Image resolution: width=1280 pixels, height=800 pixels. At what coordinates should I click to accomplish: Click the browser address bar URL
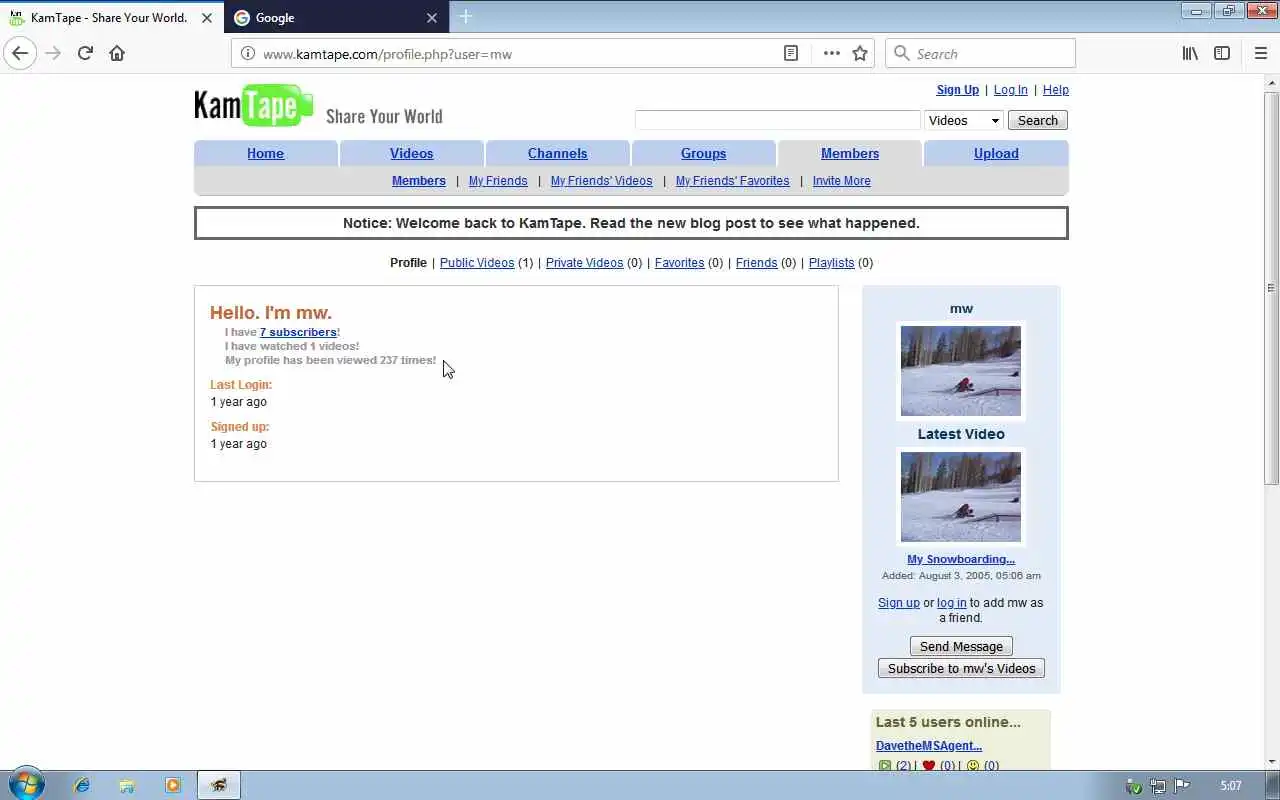point(387,54)
